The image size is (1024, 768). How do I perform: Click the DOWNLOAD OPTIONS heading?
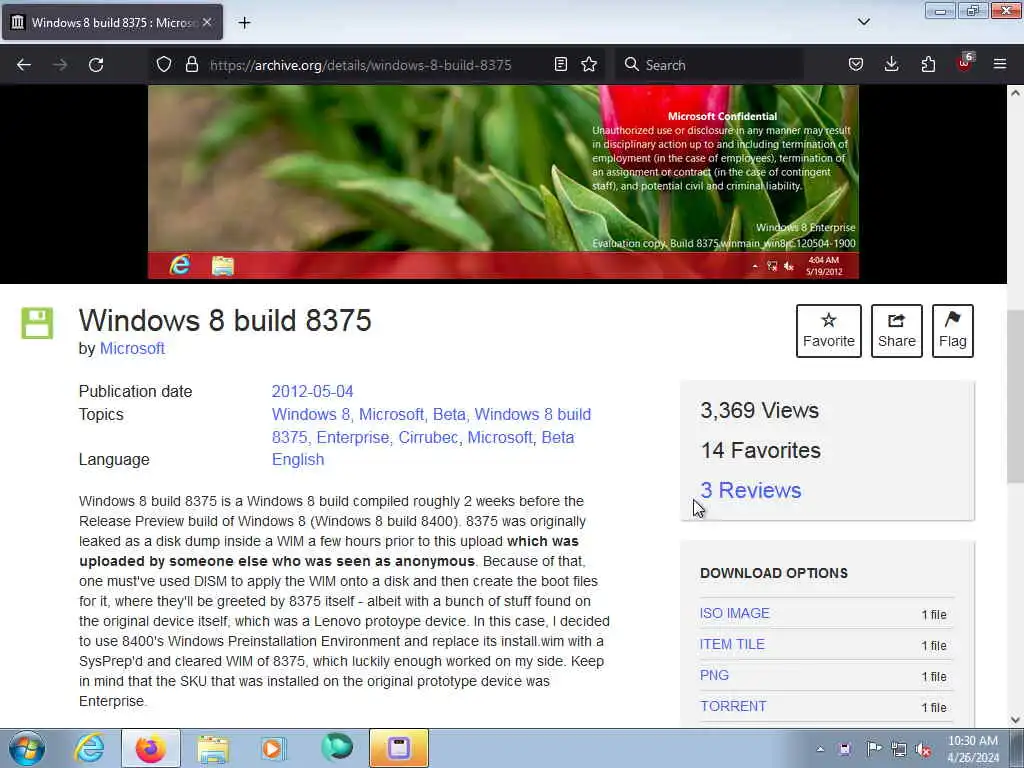pyautogui.click(x=774, y=573)
